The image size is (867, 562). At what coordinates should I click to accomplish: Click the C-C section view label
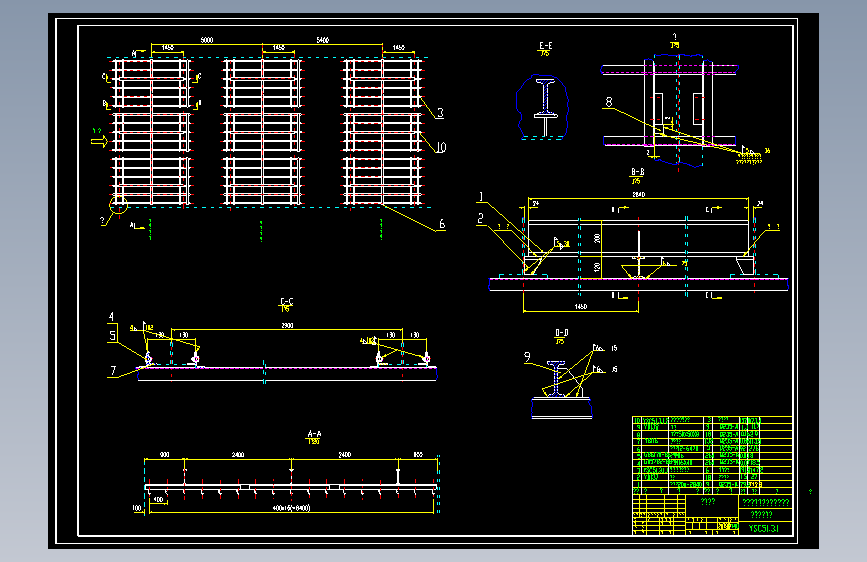(286, 301)
